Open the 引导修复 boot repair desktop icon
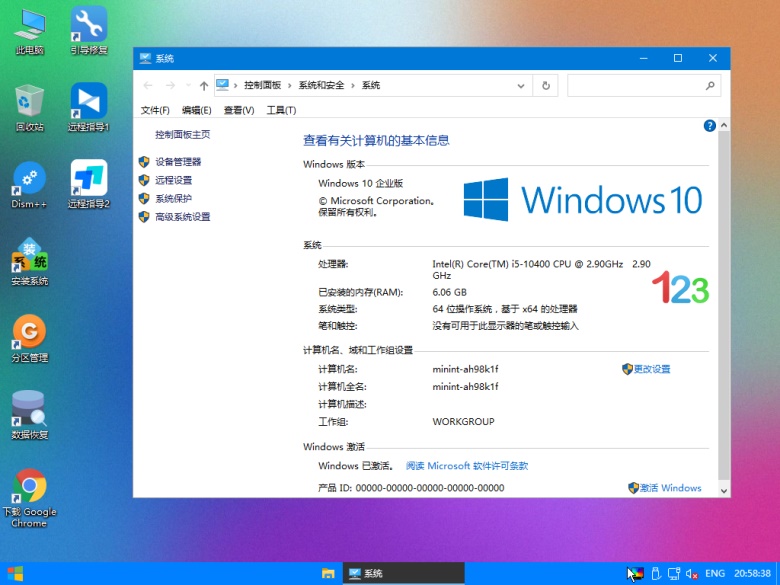Viewport: 780px width, 585px height. coord(89,28)
